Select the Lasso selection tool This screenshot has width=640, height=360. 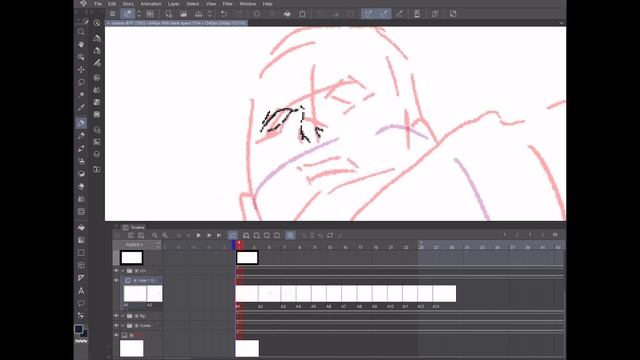click(81, 82)
